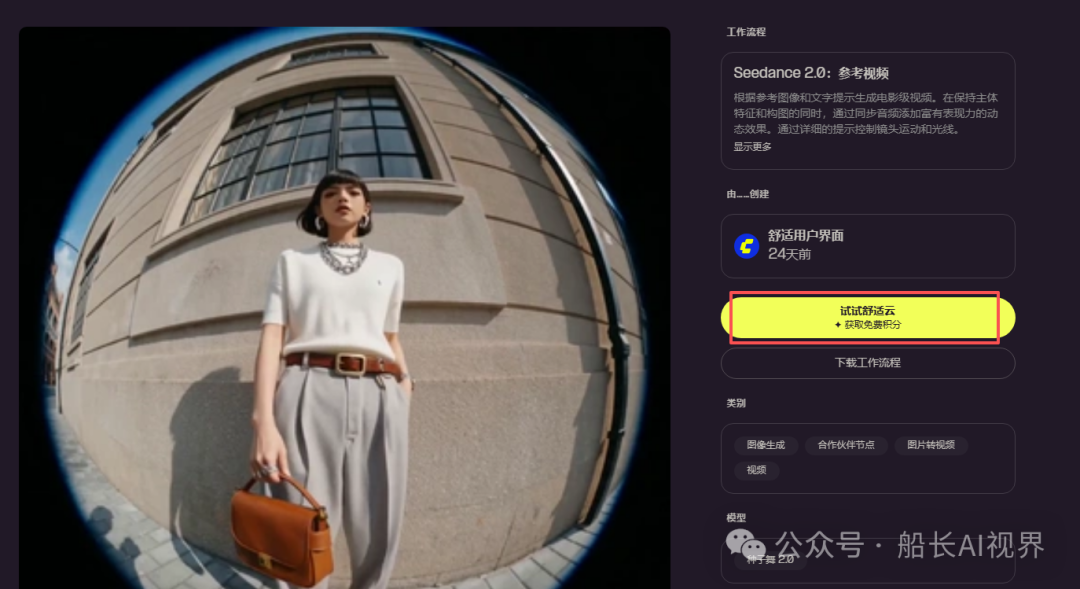Click the 类别 section heading
The width and height of the screenshot is (1080, 589).
point(736,403)
